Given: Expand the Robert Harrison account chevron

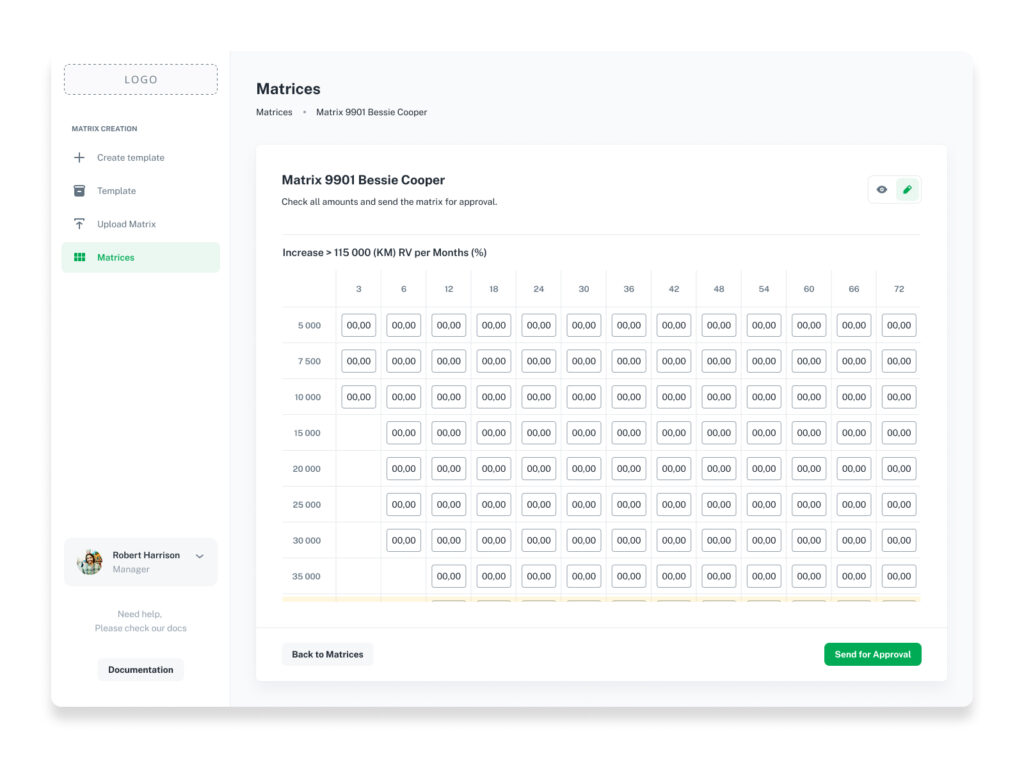Looking at the screenshot, I should (x=200, y=556).
